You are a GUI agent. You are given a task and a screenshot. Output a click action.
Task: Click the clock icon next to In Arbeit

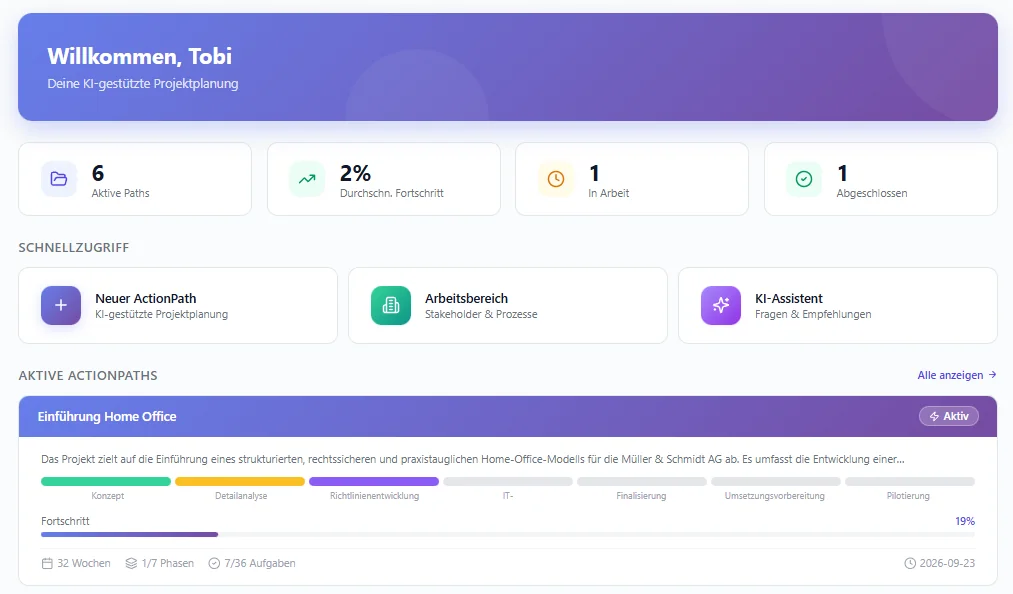click(554, 178)
